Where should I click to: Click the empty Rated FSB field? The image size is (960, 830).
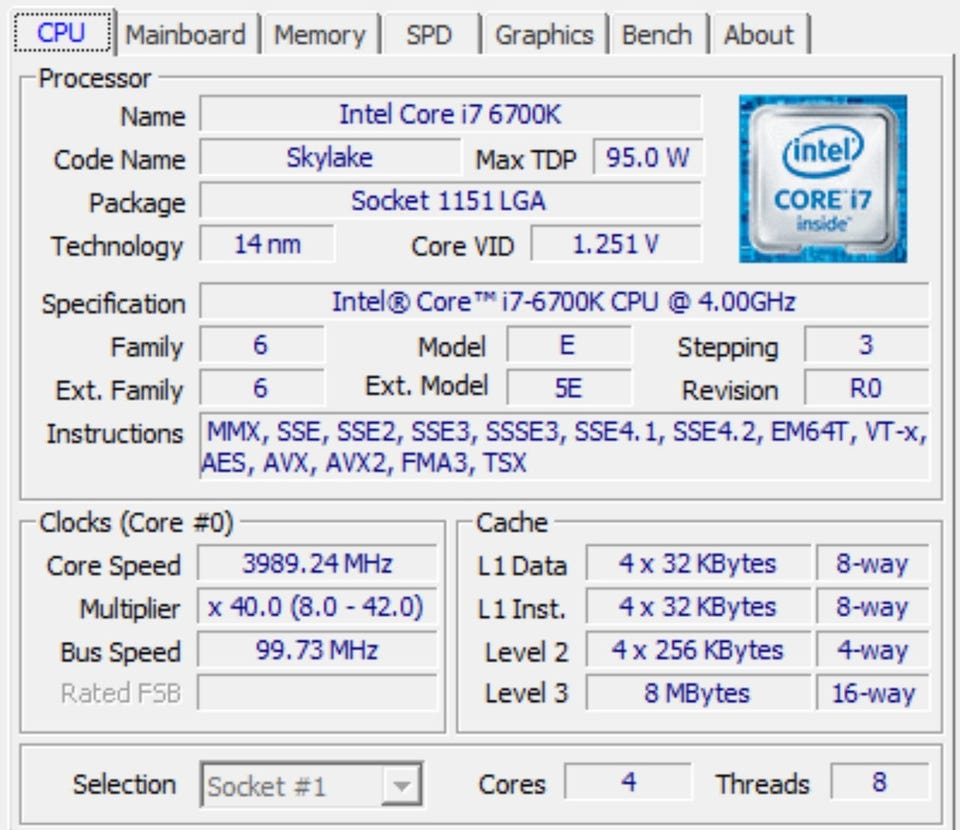317,692
